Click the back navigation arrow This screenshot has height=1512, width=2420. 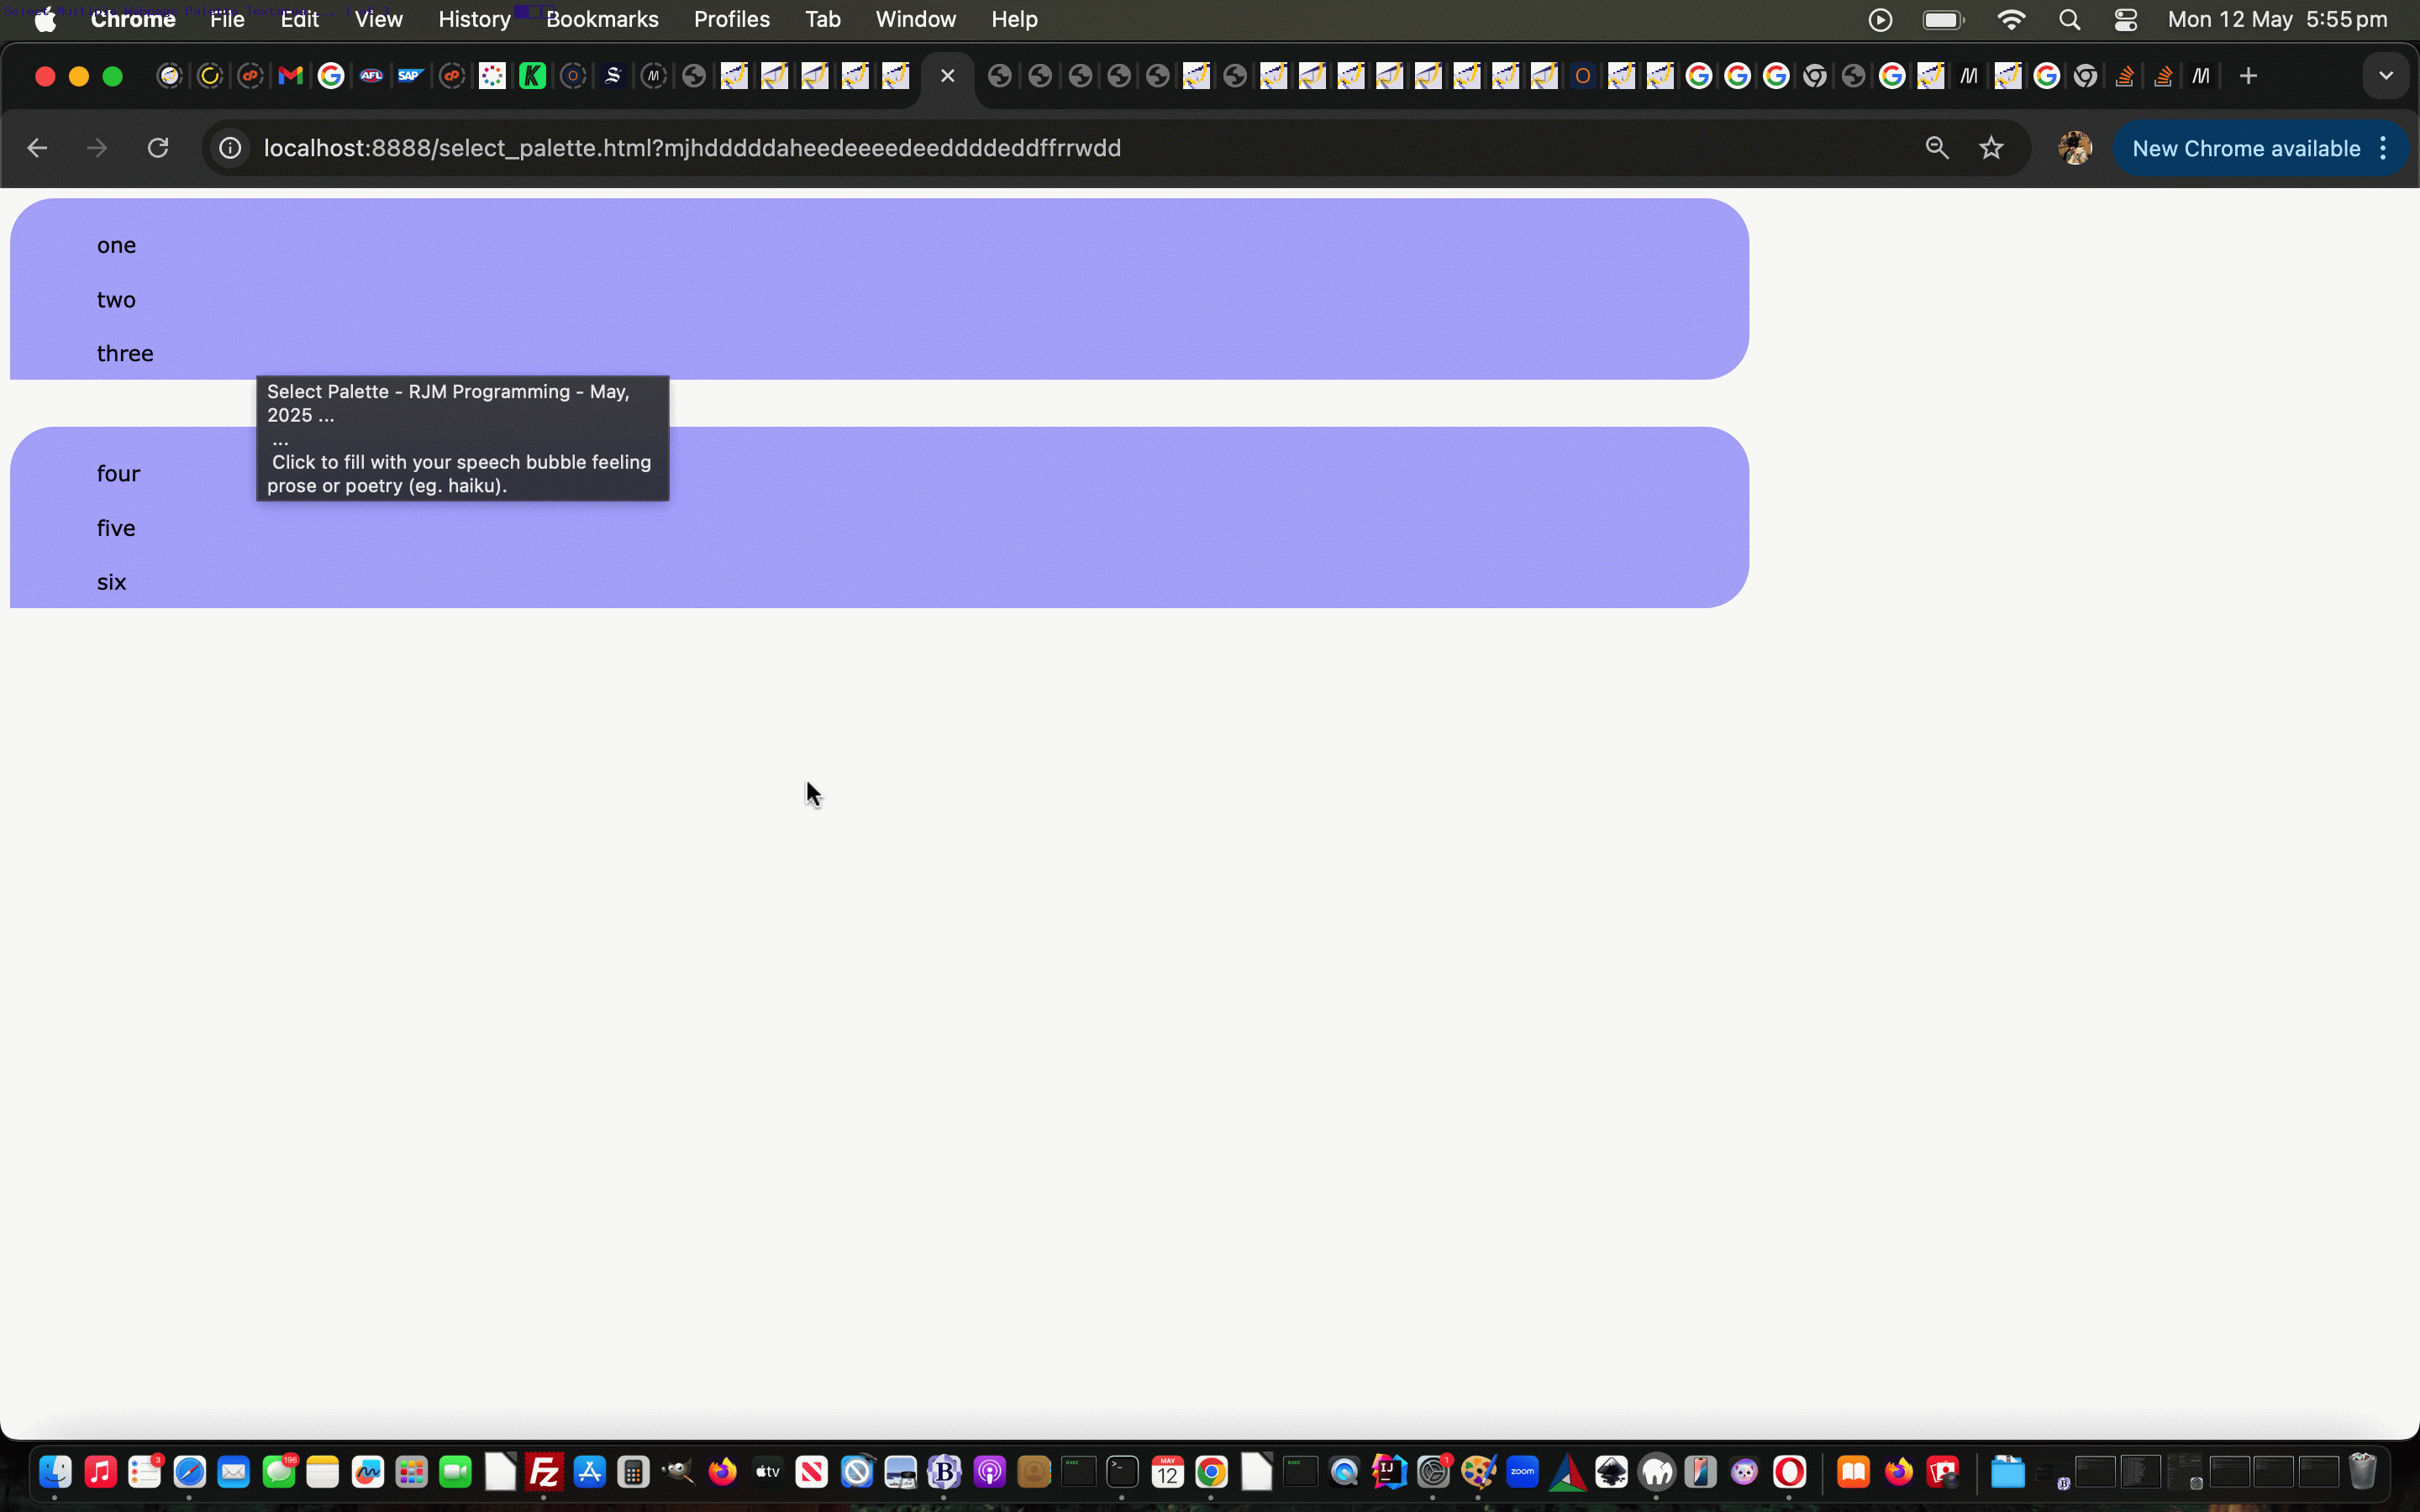click(x=37, y=148)
